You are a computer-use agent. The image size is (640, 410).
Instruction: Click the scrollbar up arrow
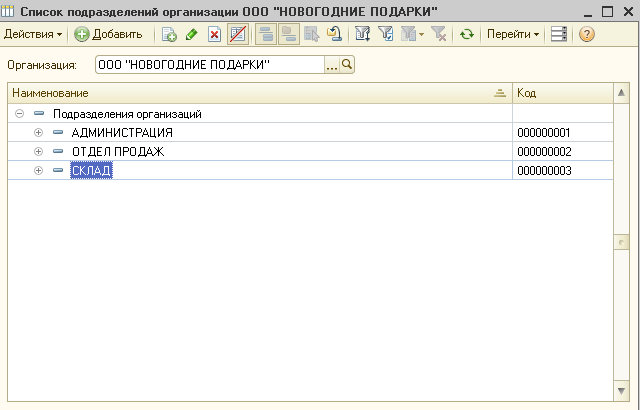[x=621, y=93]
